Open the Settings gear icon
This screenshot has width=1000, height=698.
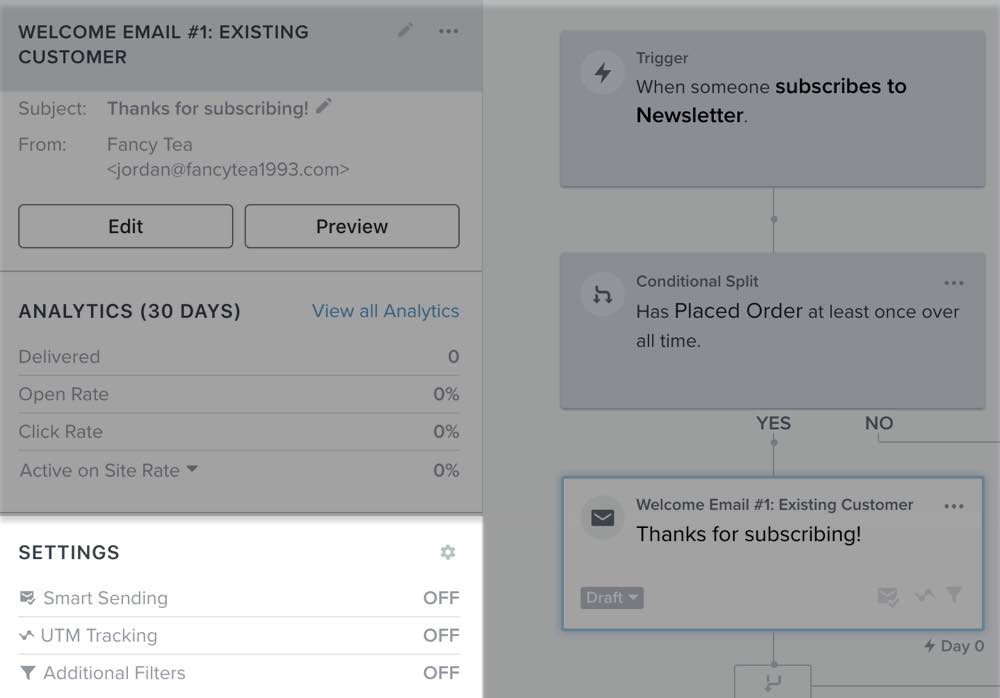(x=447, y=551)
